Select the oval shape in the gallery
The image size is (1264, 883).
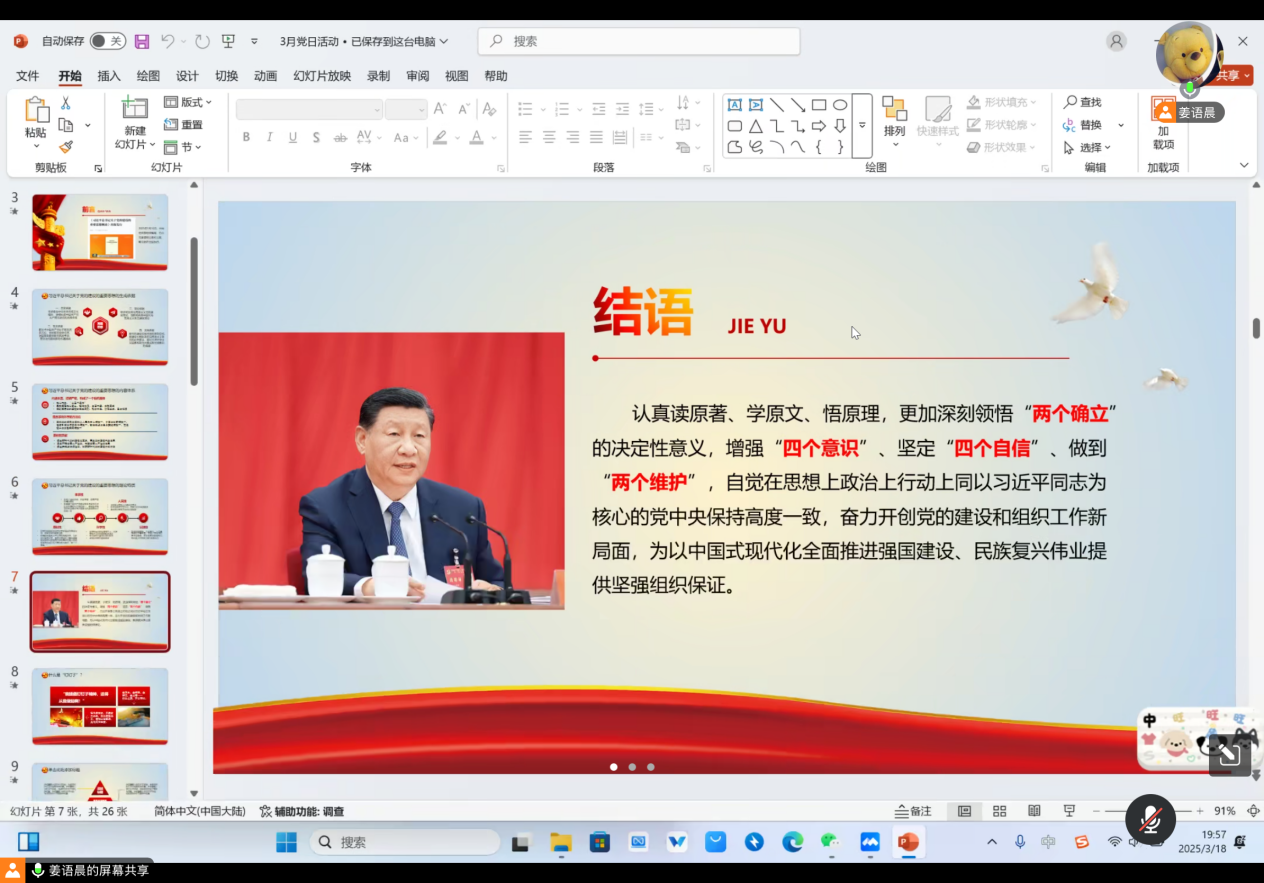click(x=840, y=105)
